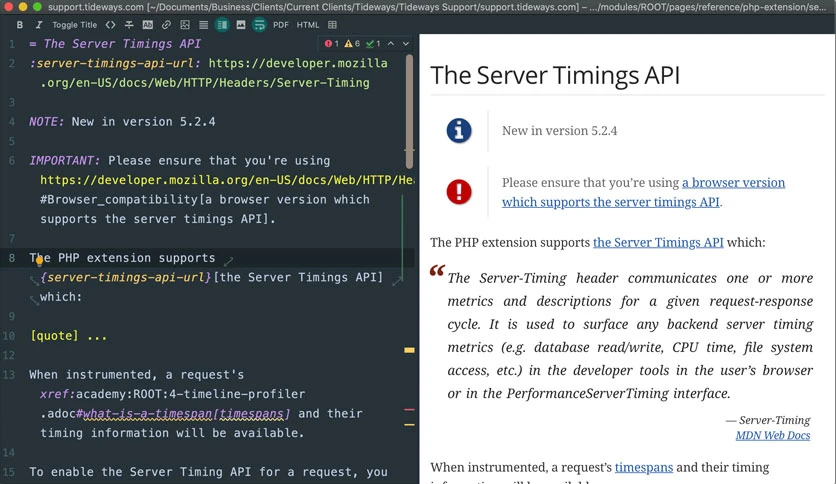Maximize the window with green button

click(37, 7)
